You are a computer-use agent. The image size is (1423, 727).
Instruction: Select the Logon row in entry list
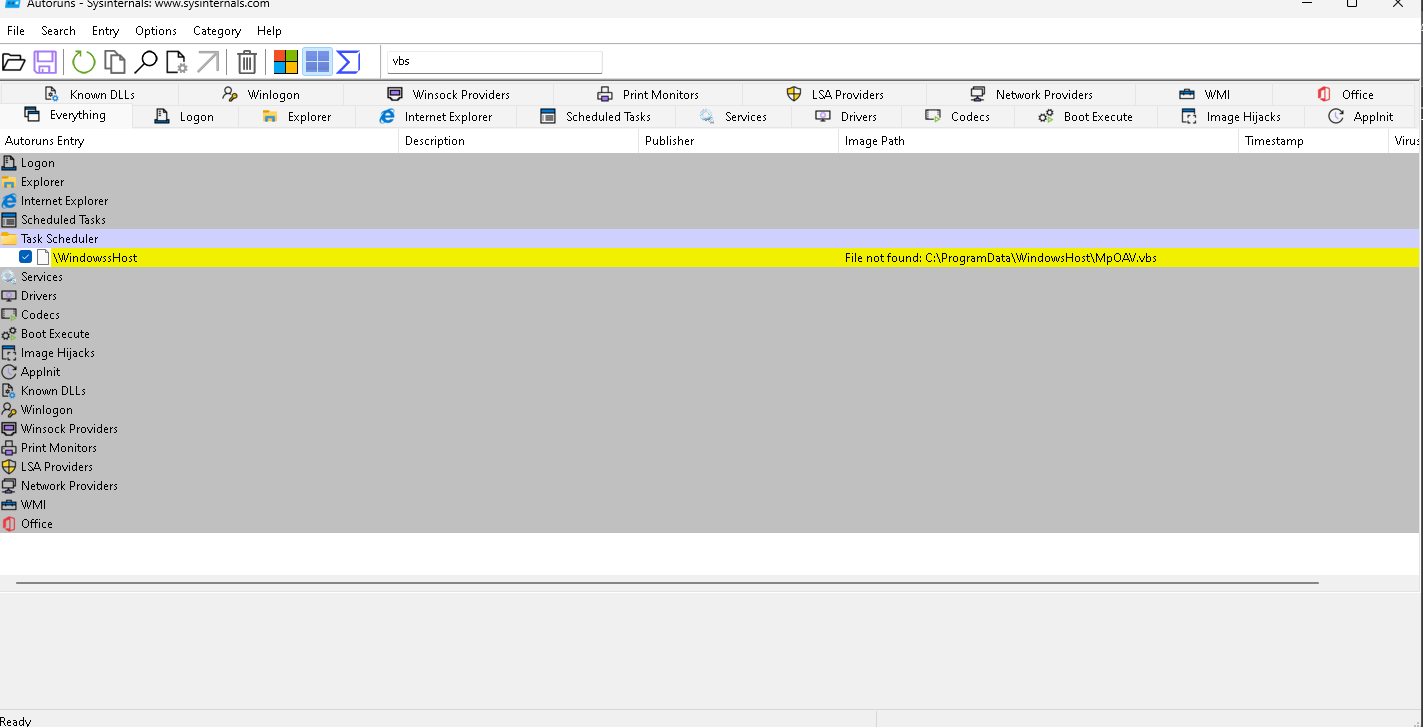click(x=709, y=163)
